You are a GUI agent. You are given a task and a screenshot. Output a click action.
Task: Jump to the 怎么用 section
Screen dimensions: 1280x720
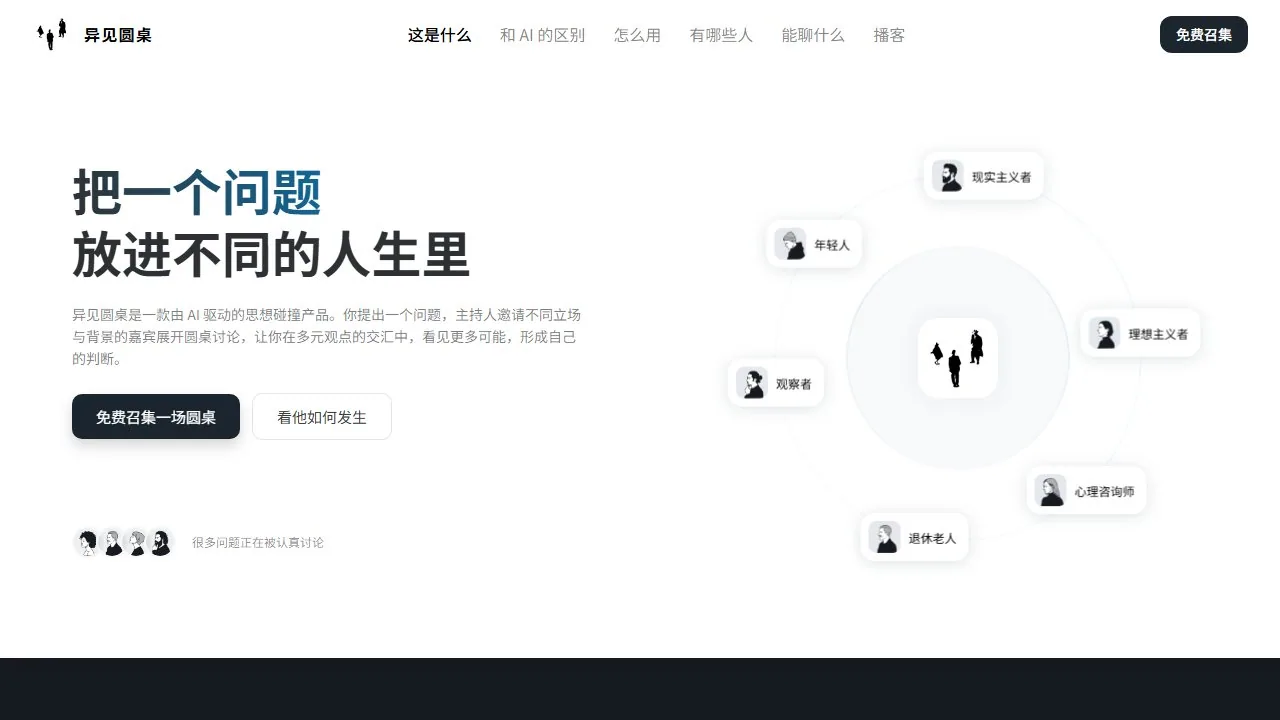click(x=637, y=35)
